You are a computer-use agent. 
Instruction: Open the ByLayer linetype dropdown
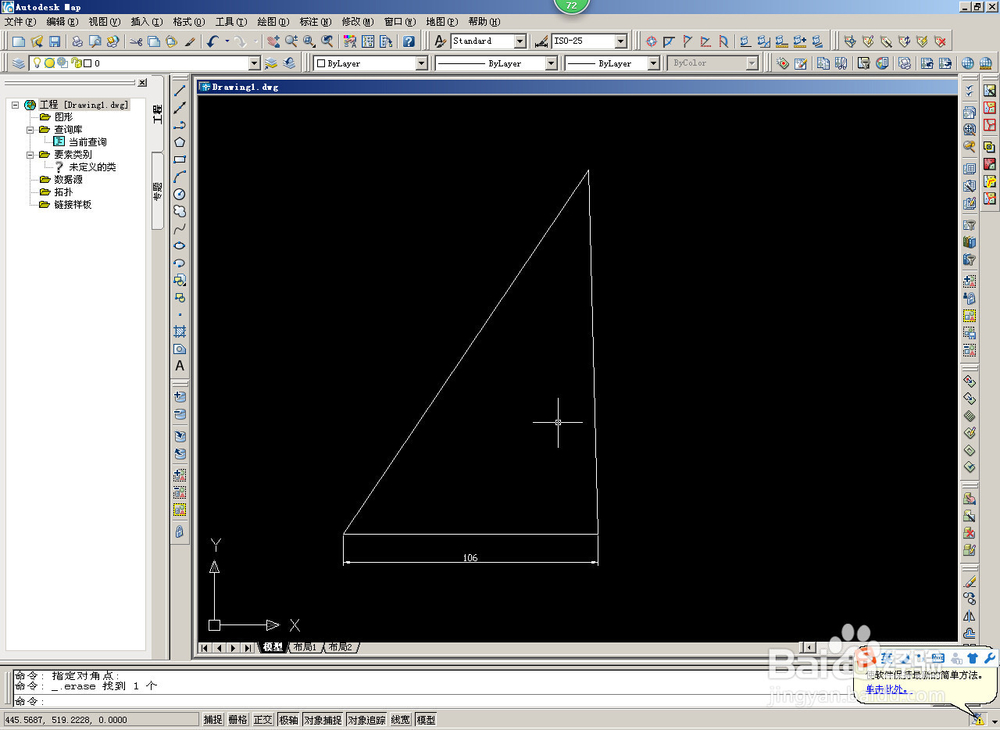[552, 63]
